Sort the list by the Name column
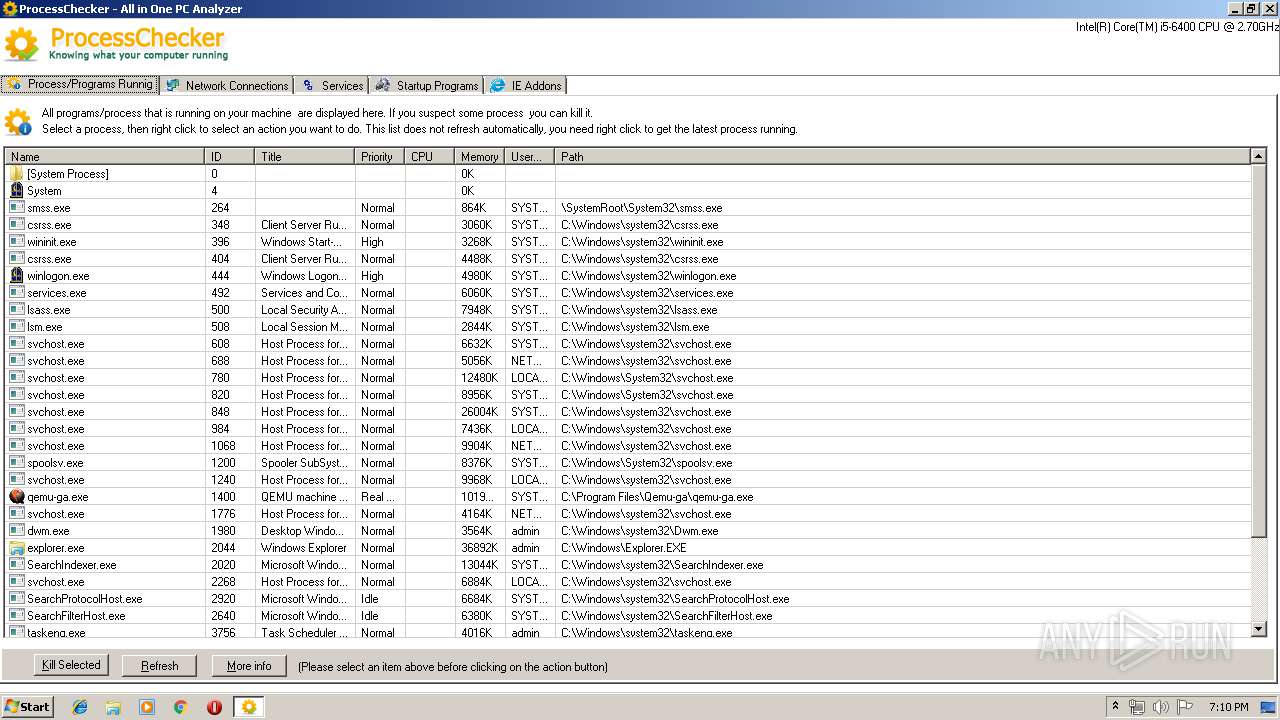The width and height of the screenshot is (1280, 720). (105, 157)
